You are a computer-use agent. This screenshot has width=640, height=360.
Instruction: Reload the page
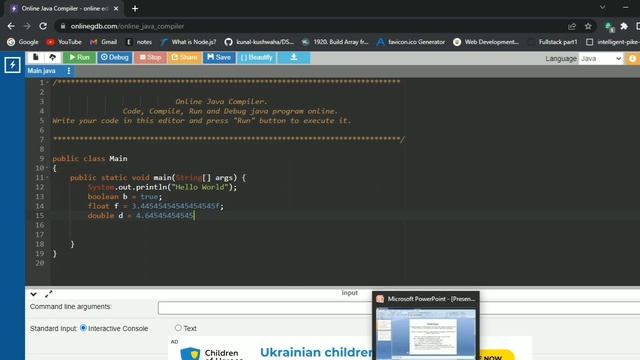pyautogui.click(x=43, y=26)
